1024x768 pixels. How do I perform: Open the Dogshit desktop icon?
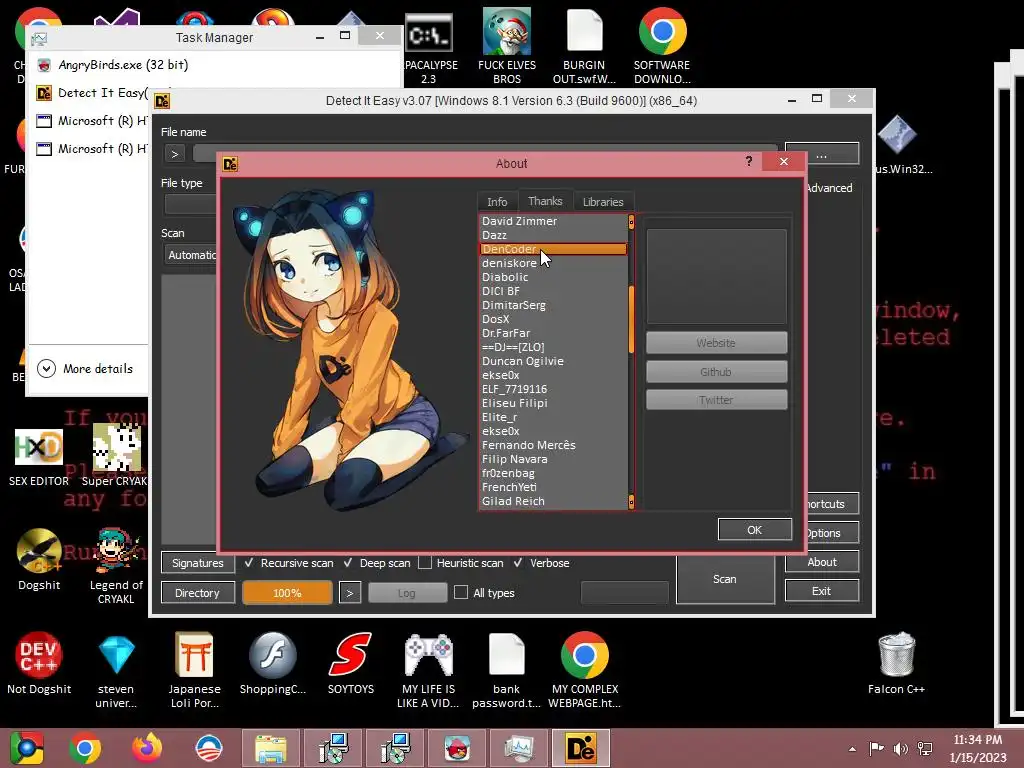39,560
